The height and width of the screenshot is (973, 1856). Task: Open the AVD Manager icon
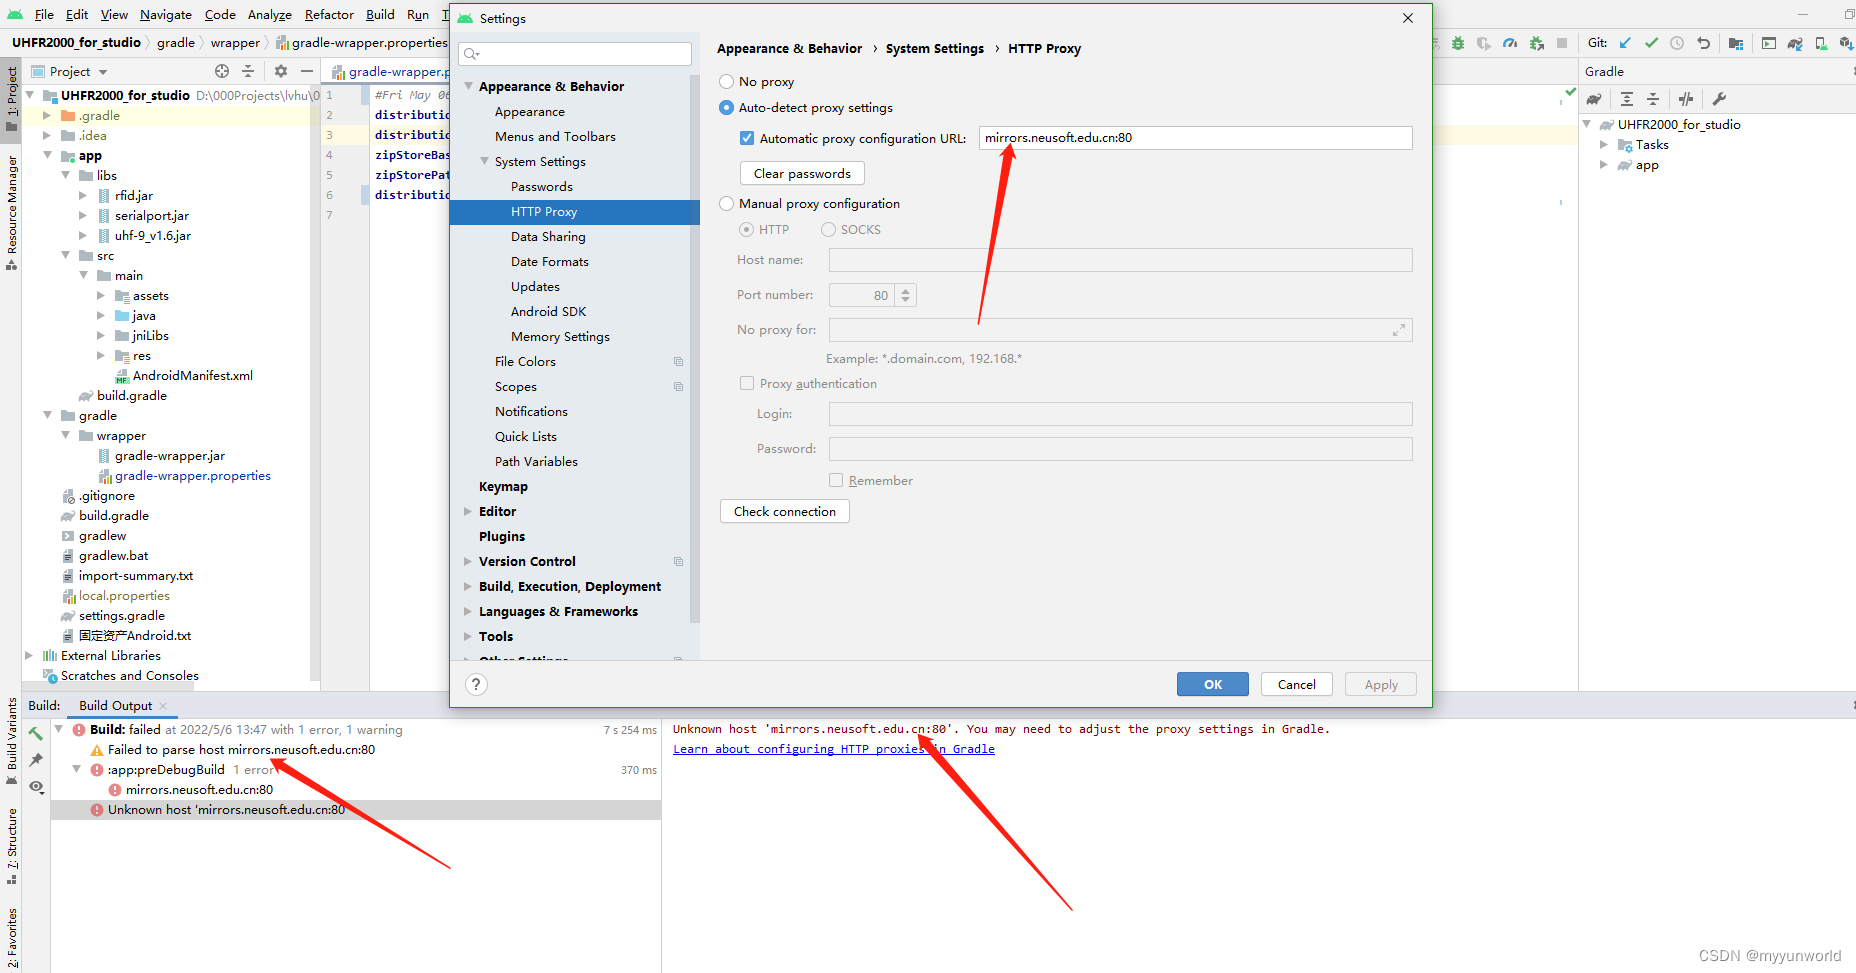pos(1821,43)
